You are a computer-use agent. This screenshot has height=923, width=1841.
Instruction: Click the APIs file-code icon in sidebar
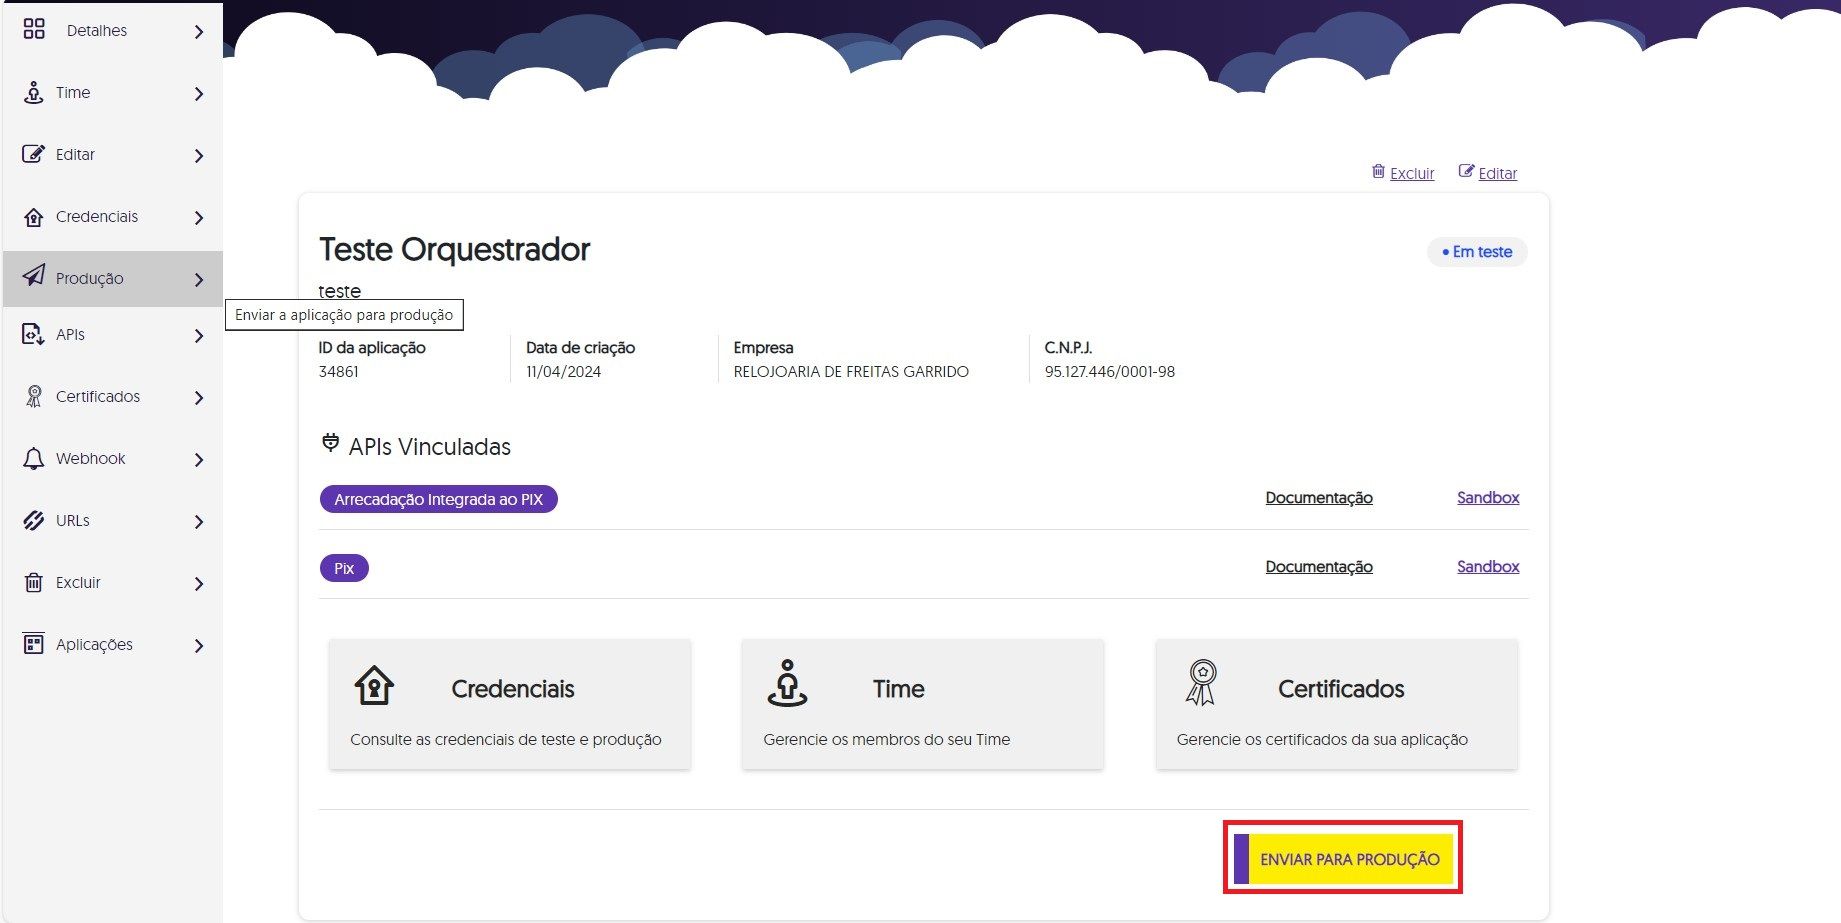tap(34, 335)
